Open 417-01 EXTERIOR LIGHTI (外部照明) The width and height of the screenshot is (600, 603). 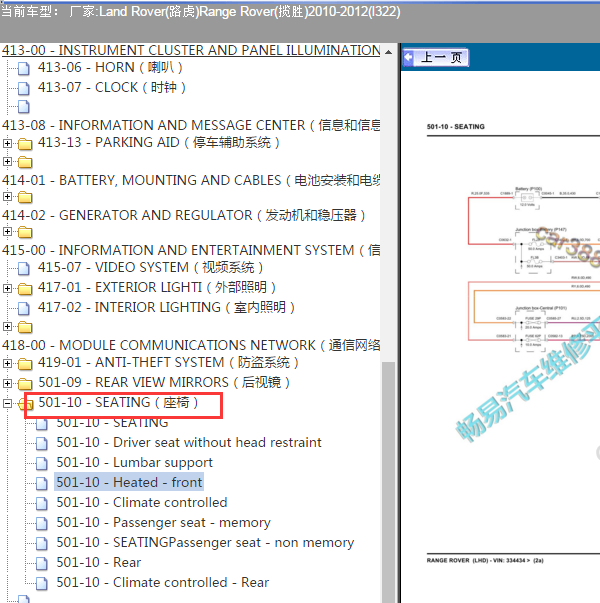[157, 288]
